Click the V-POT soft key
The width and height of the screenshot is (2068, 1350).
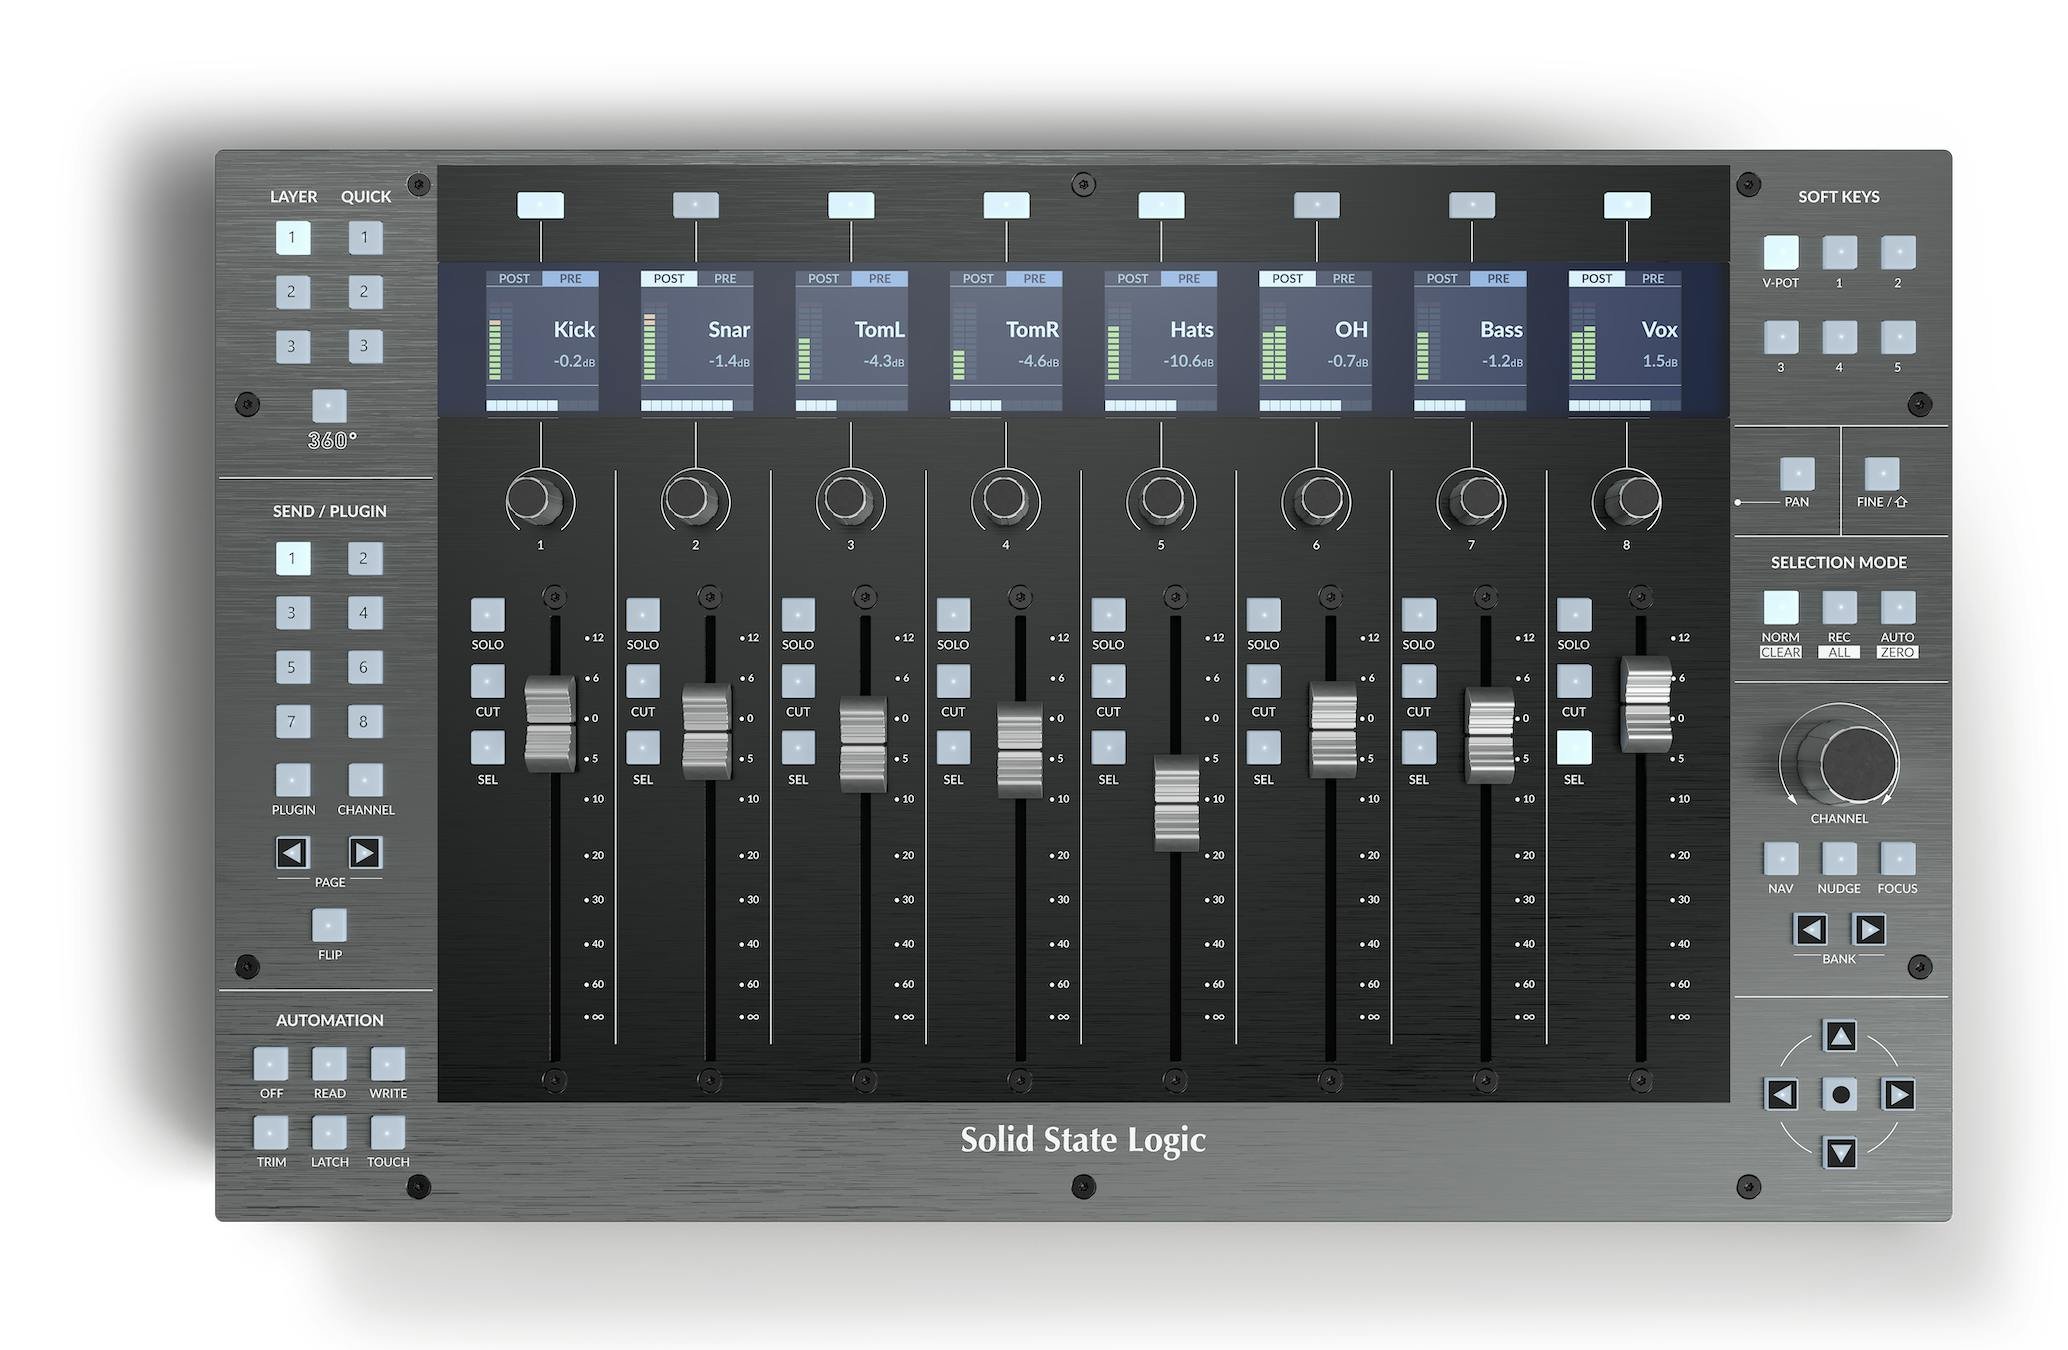[1781, 252]
